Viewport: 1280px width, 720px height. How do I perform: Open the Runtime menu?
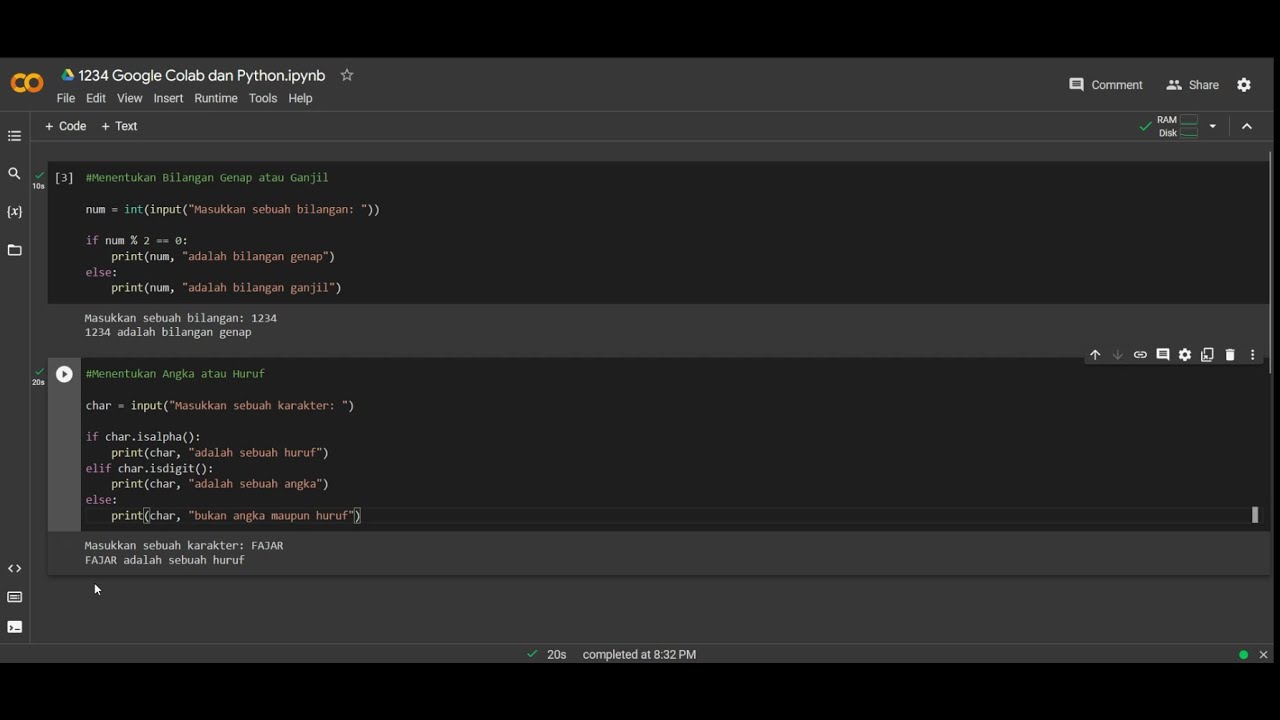click(216, 98)
